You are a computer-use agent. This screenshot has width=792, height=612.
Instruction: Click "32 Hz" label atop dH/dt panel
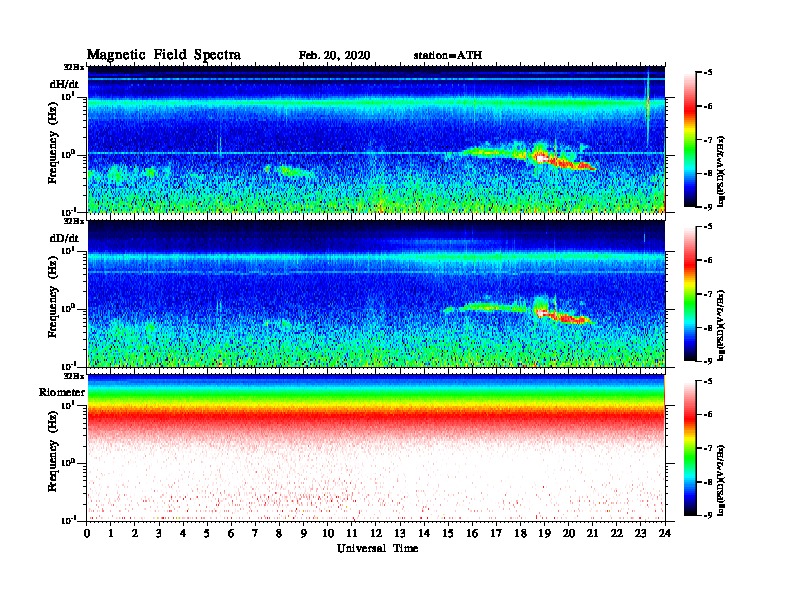click(73, 67)
